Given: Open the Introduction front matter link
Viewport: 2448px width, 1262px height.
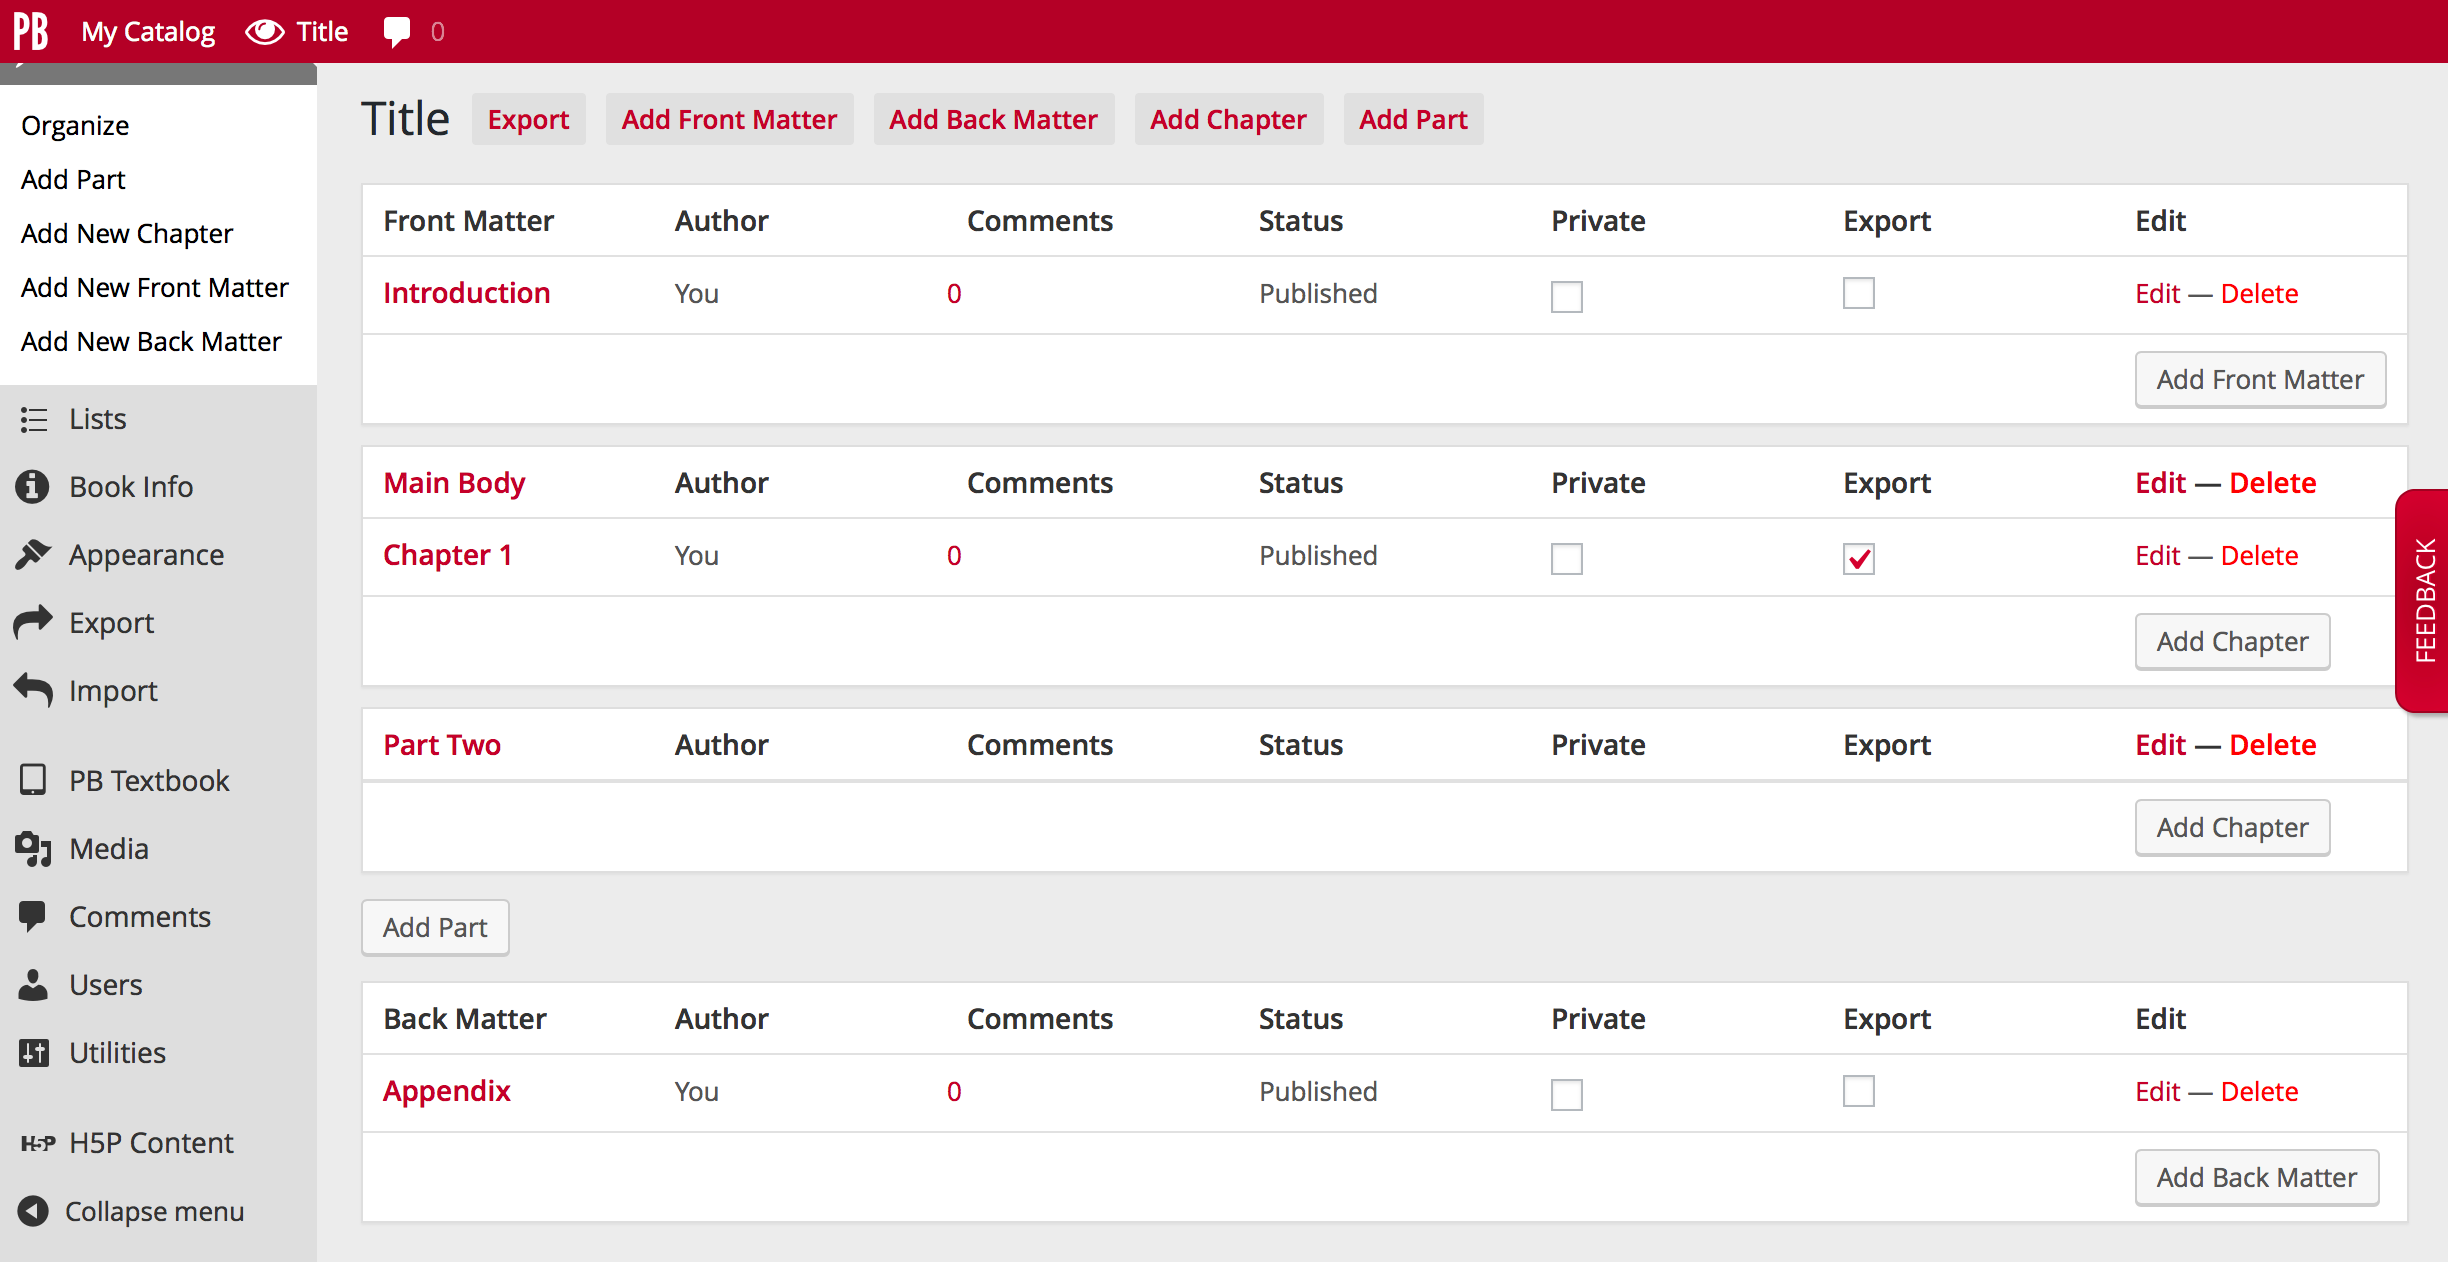Looking at the screenshot, I should click(466, 293).
